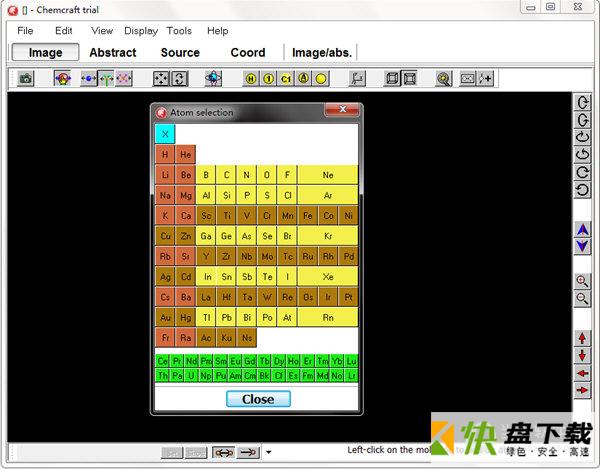Viewport: 600px width, 469px height.
Task: Click the topmost rotation arrow in right sidebar
Action: click(x=582, y=103)
